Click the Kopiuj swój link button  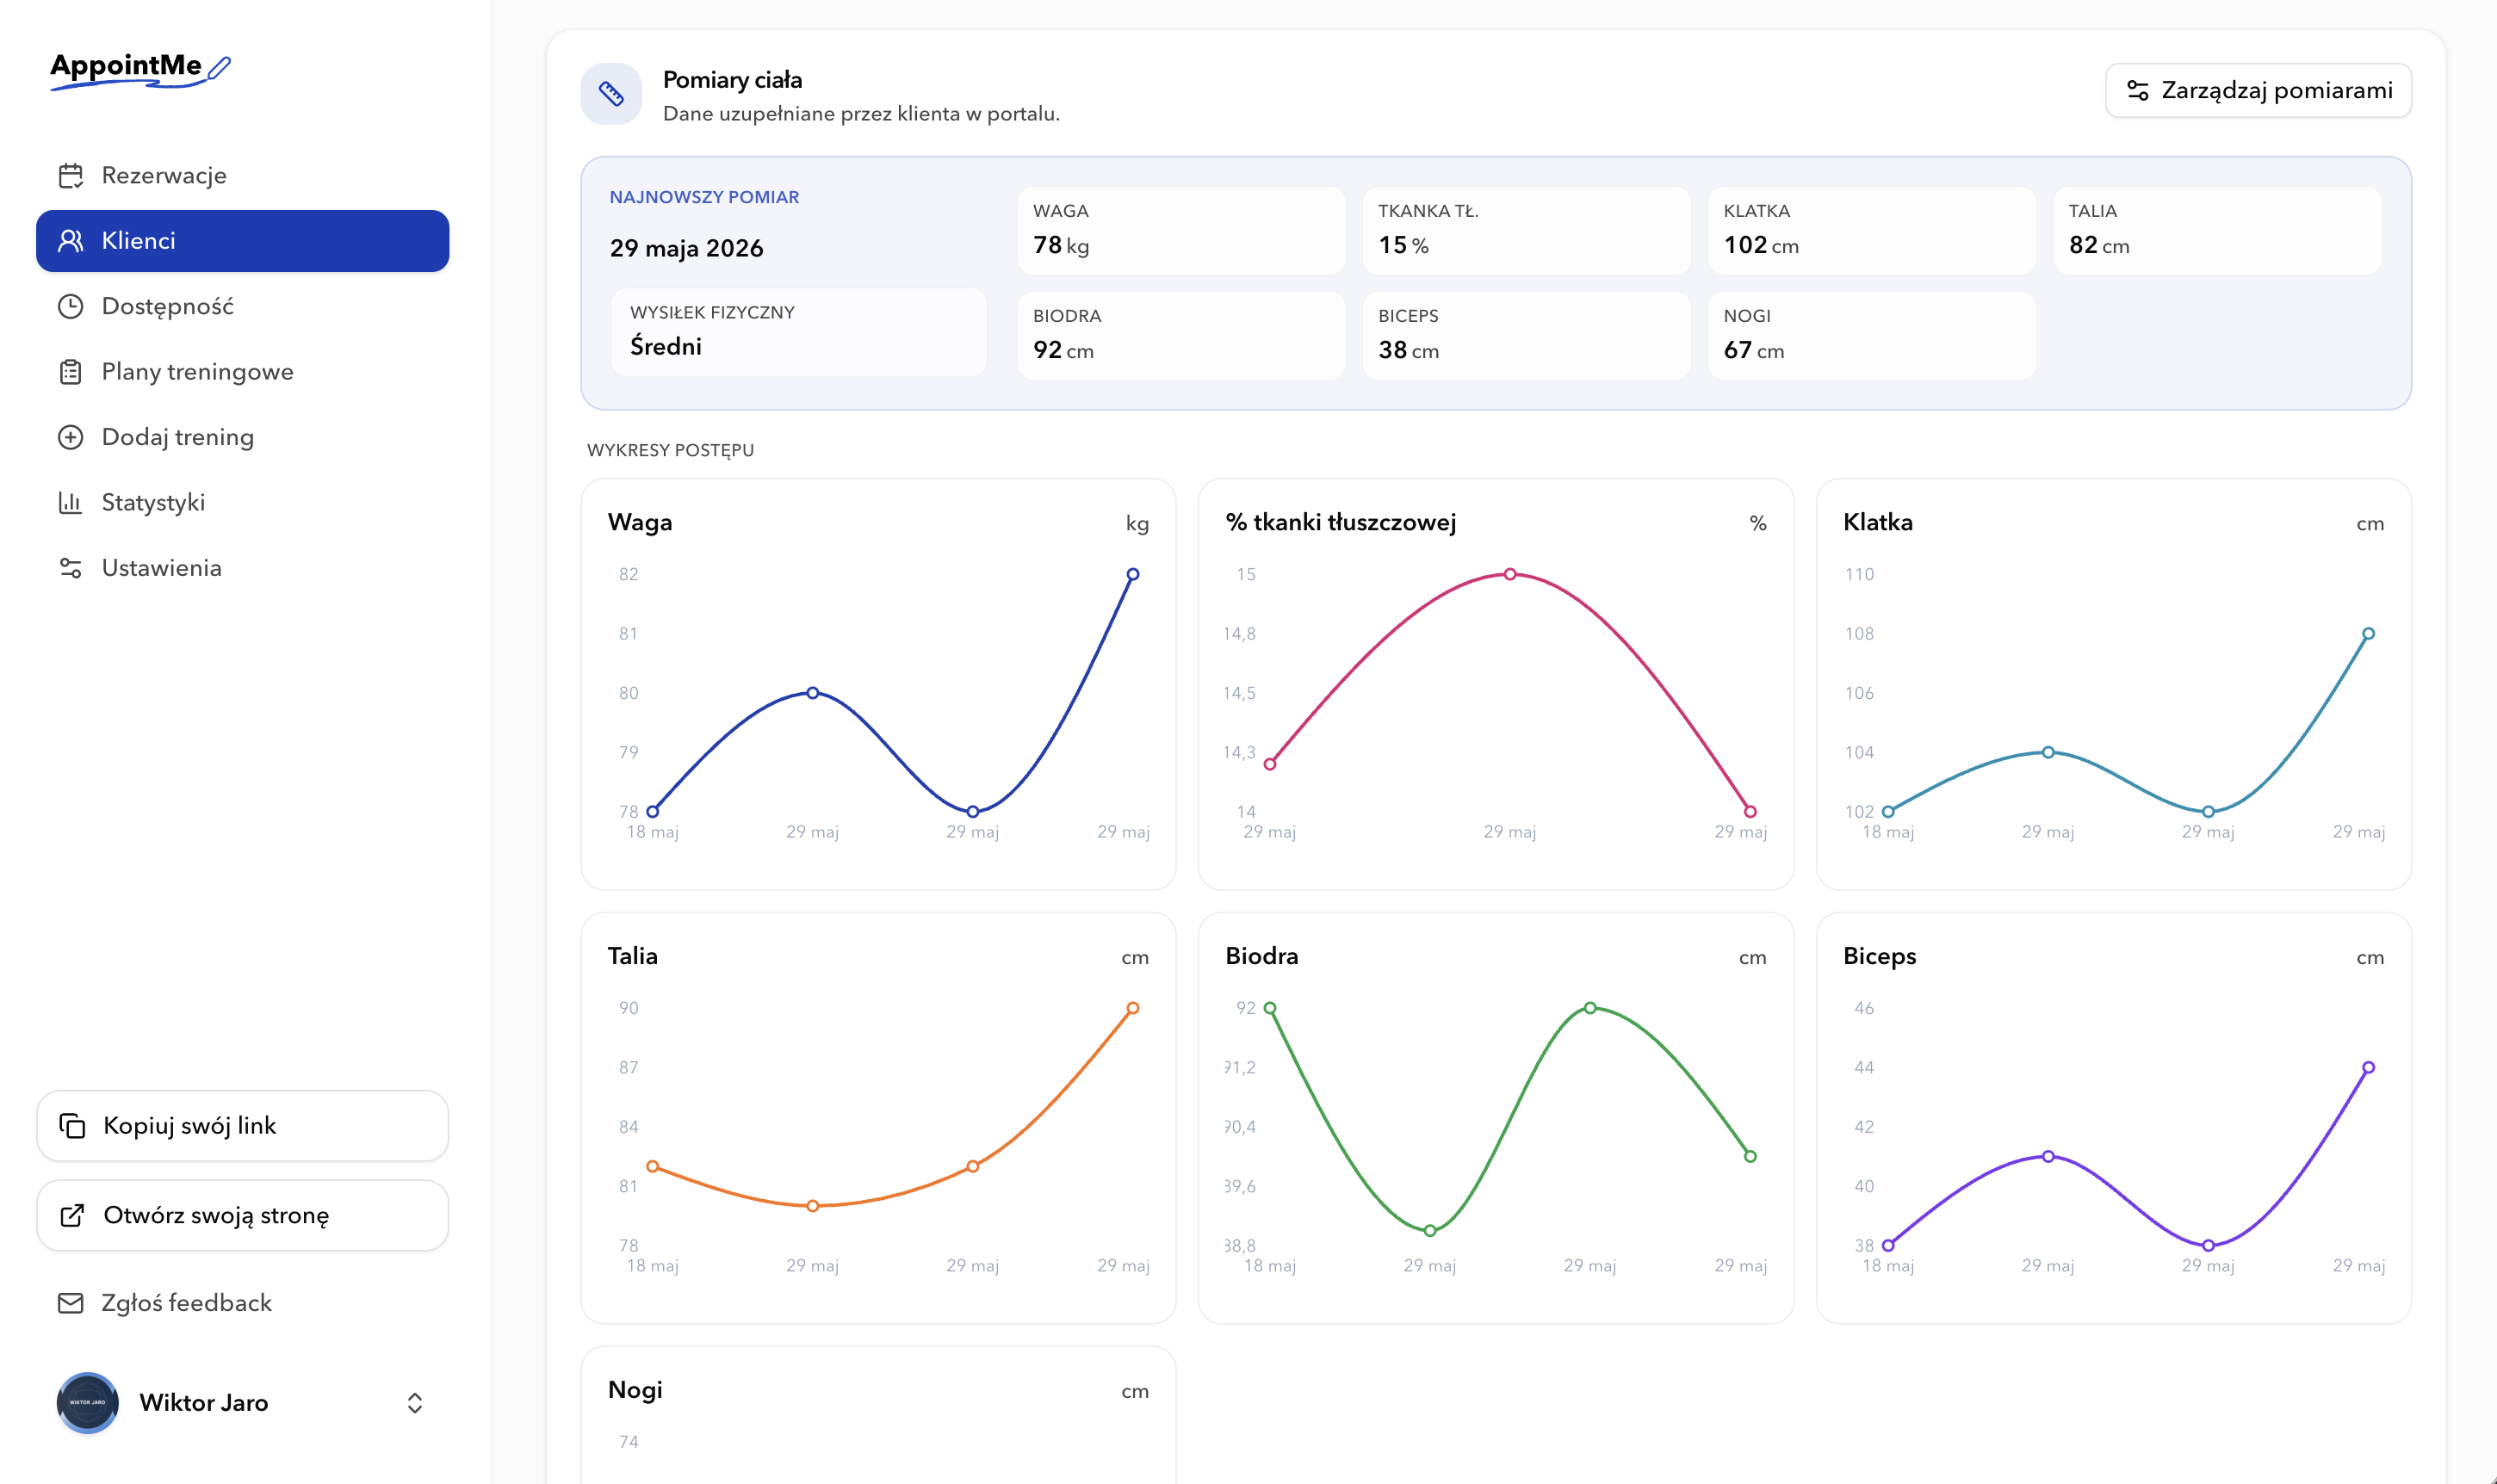tap(243, 1126)
